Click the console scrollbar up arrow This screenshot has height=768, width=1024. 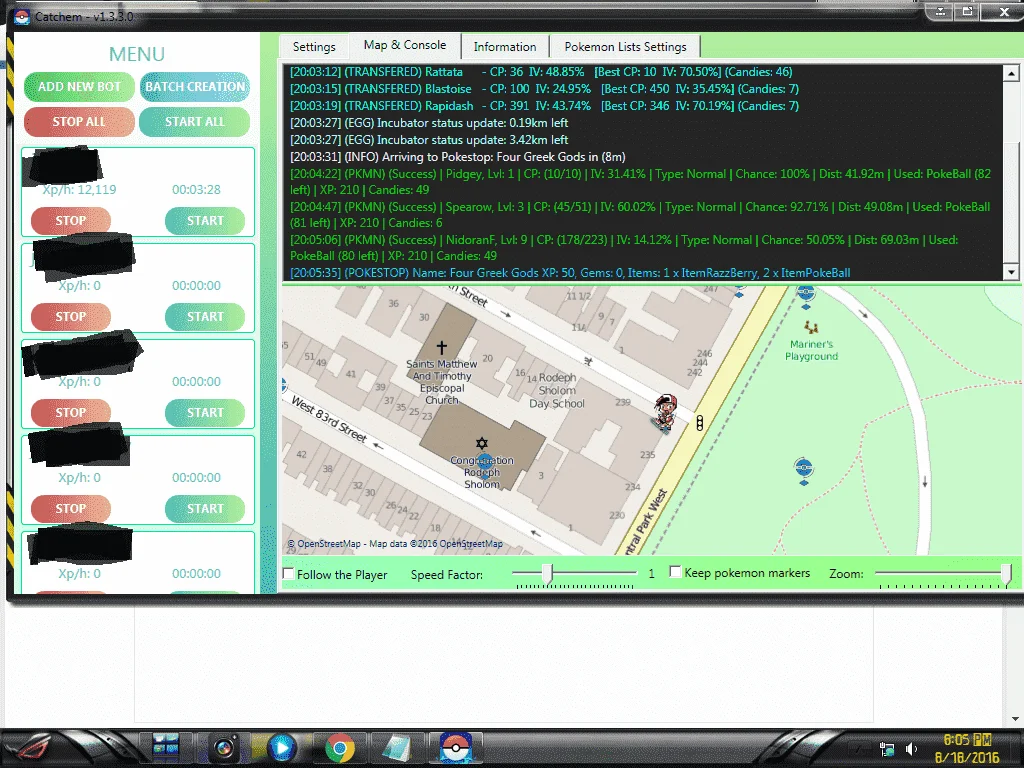[x=1011, y=72]
